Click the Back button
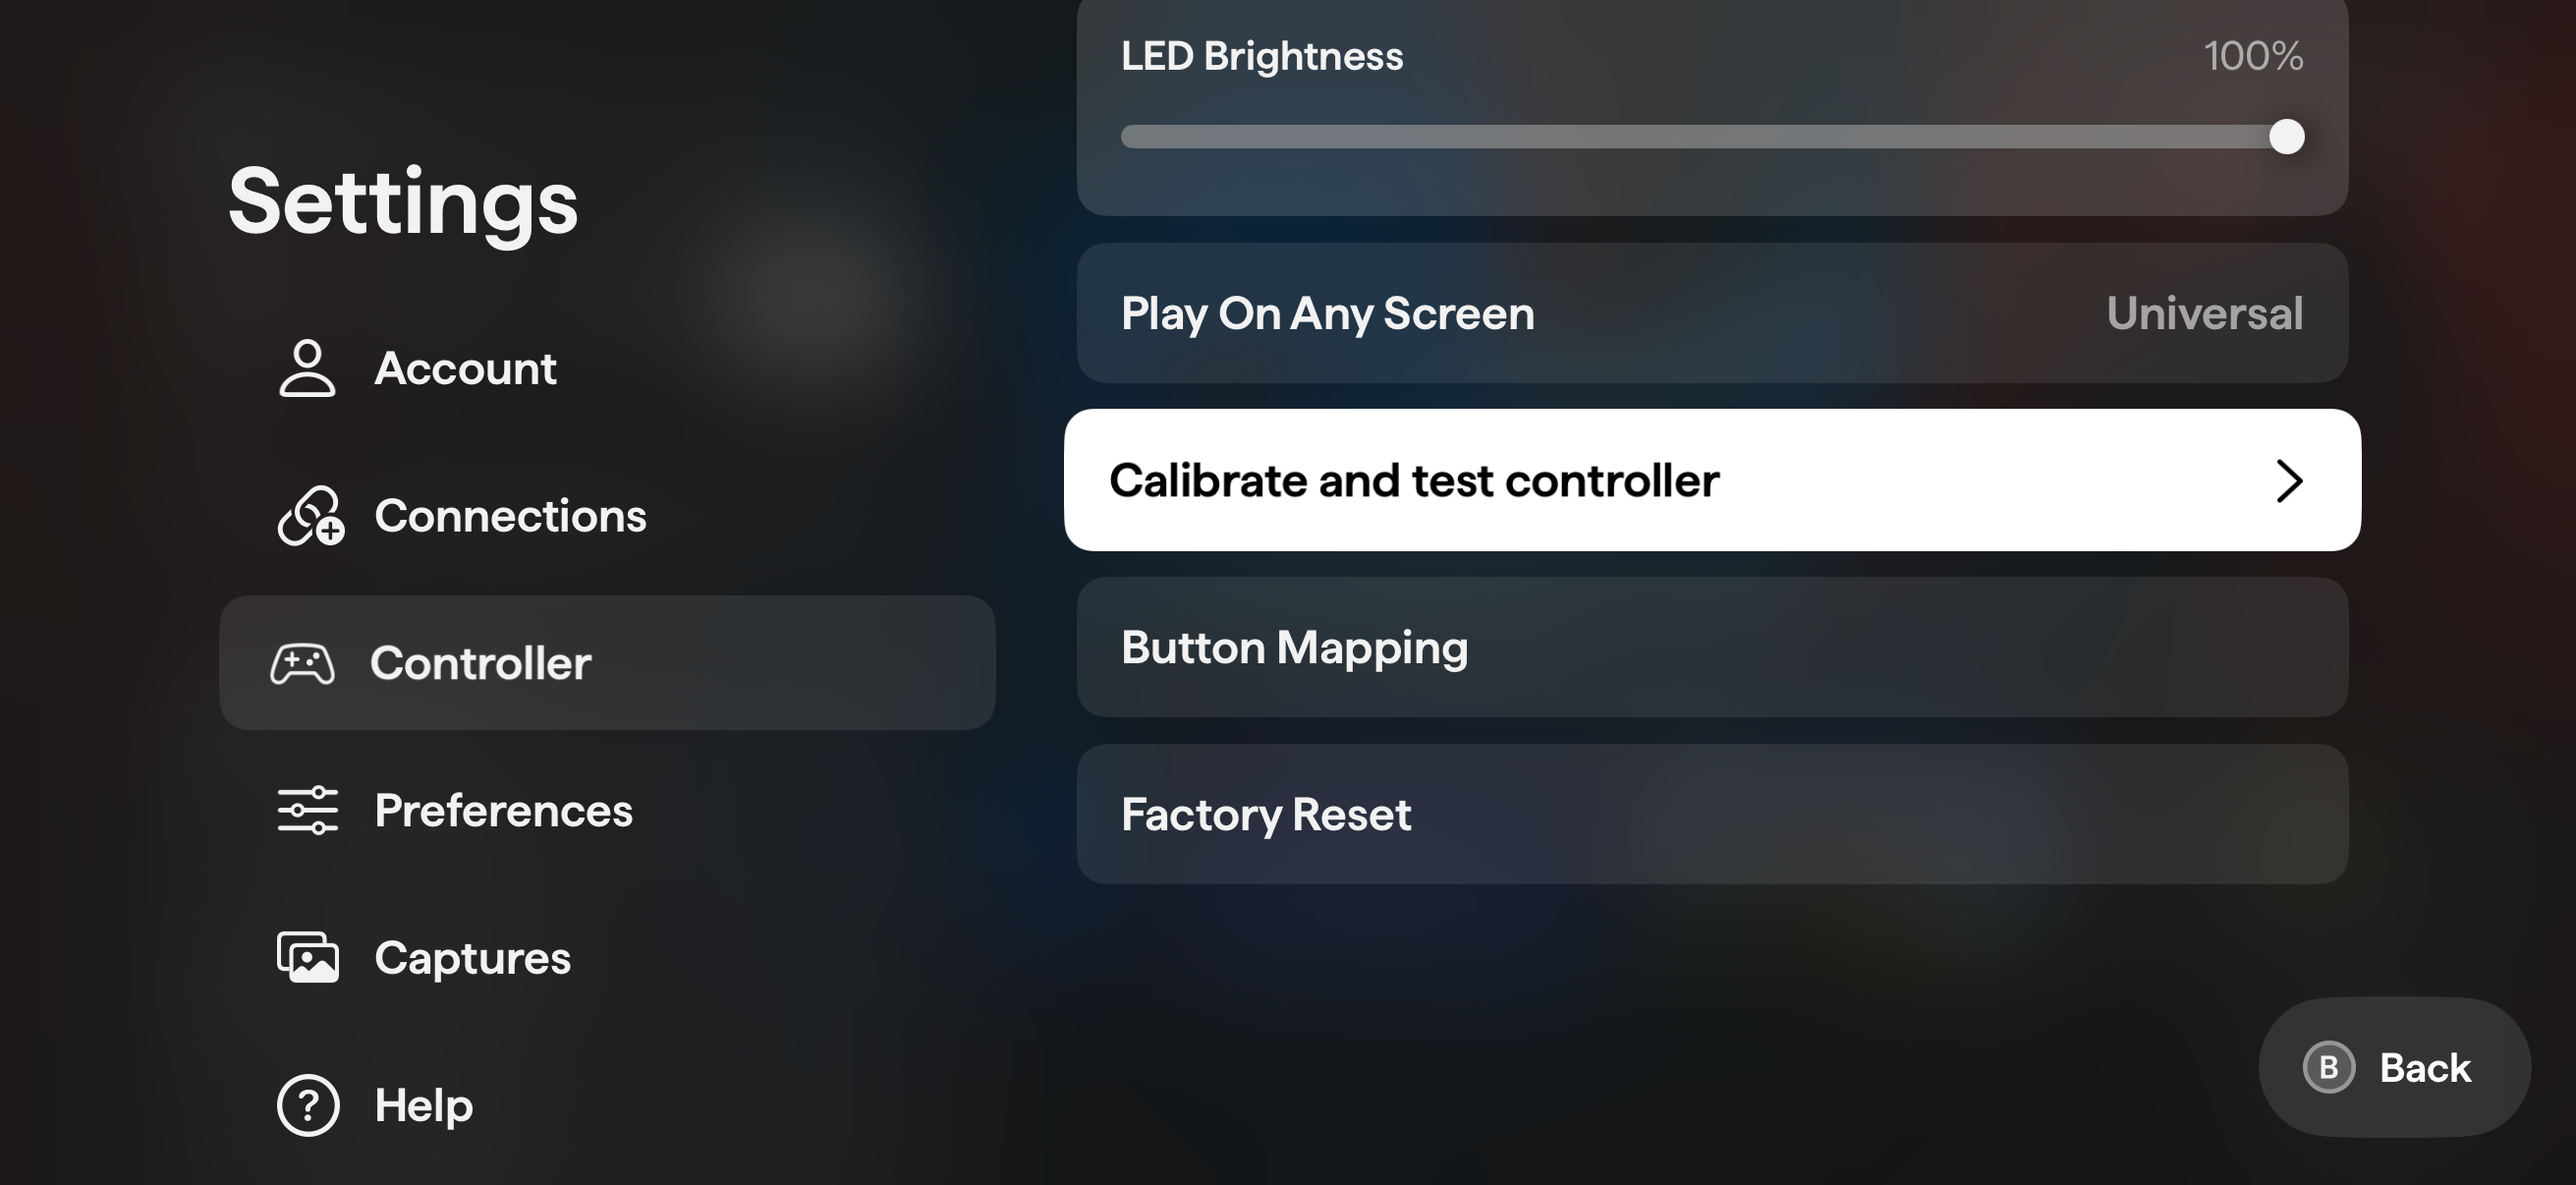 [x=2394, y=1067]
